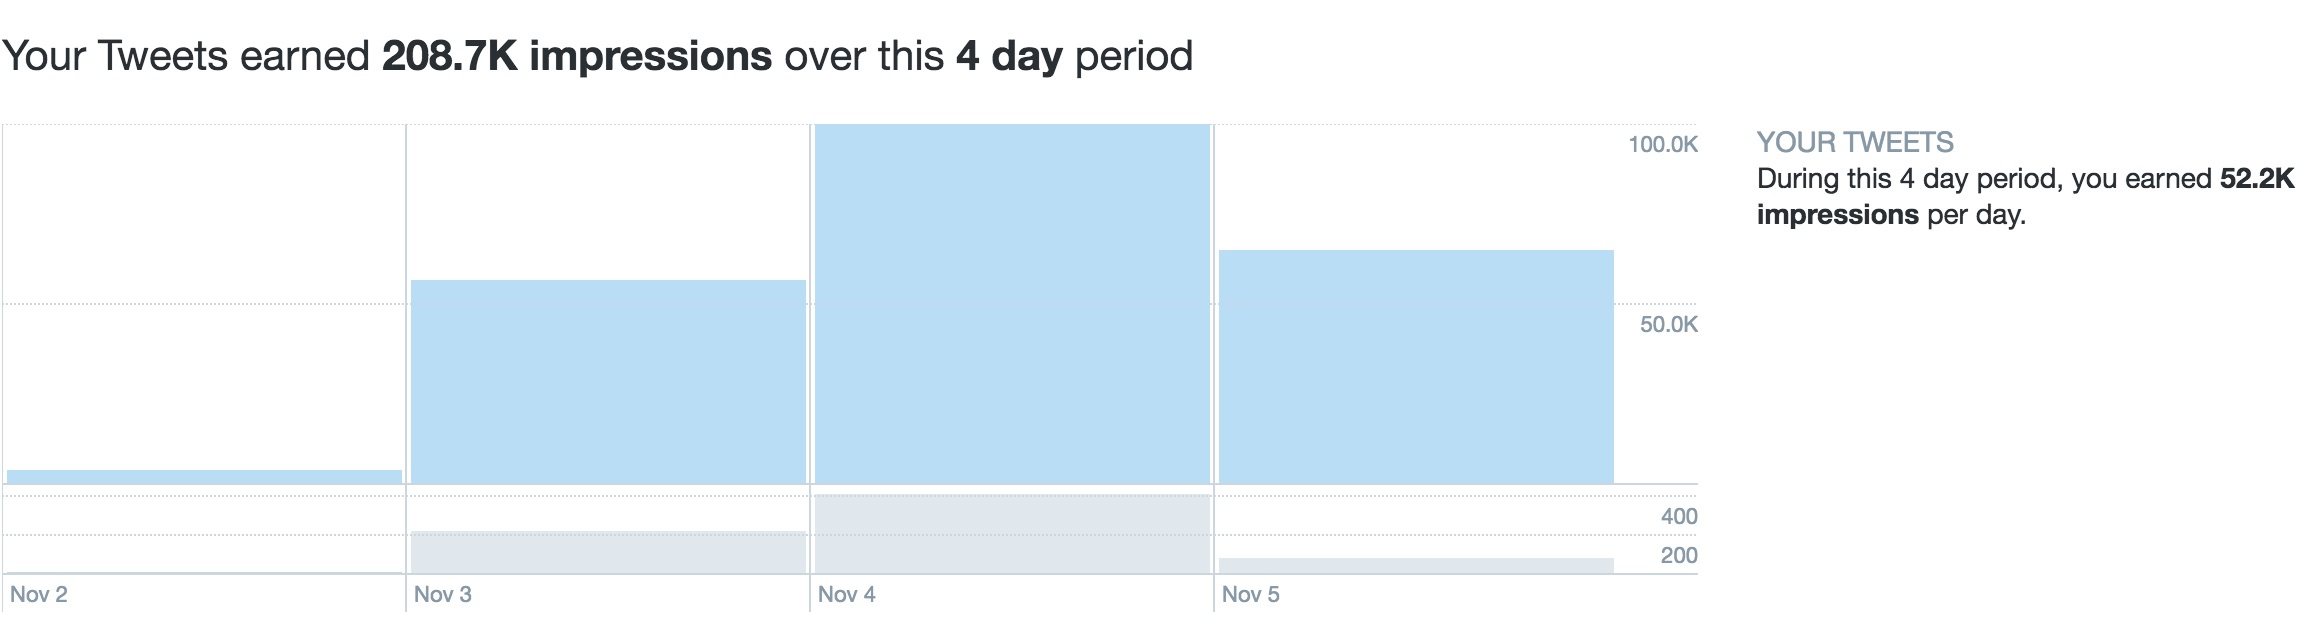Click the thin Nov 2 gray tweets bar
2310x630 pixels.
point(204,573)
